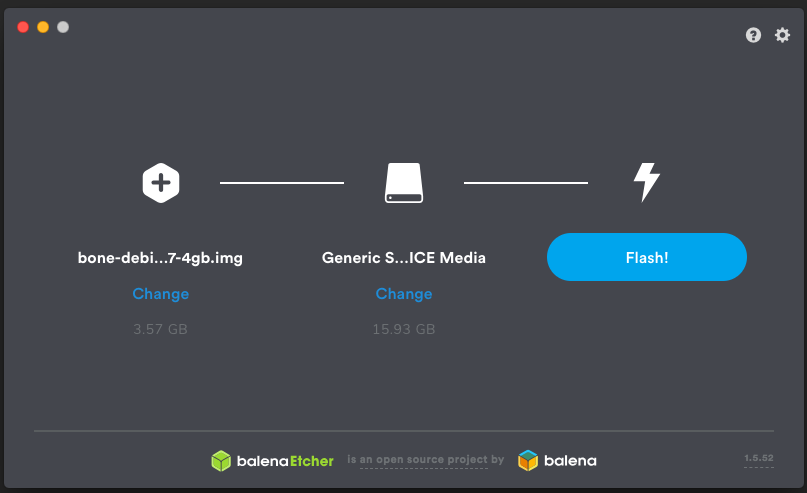The image size is (807, 493).
Task: Change the Generic Media target drive
Action: click(404, 294)
